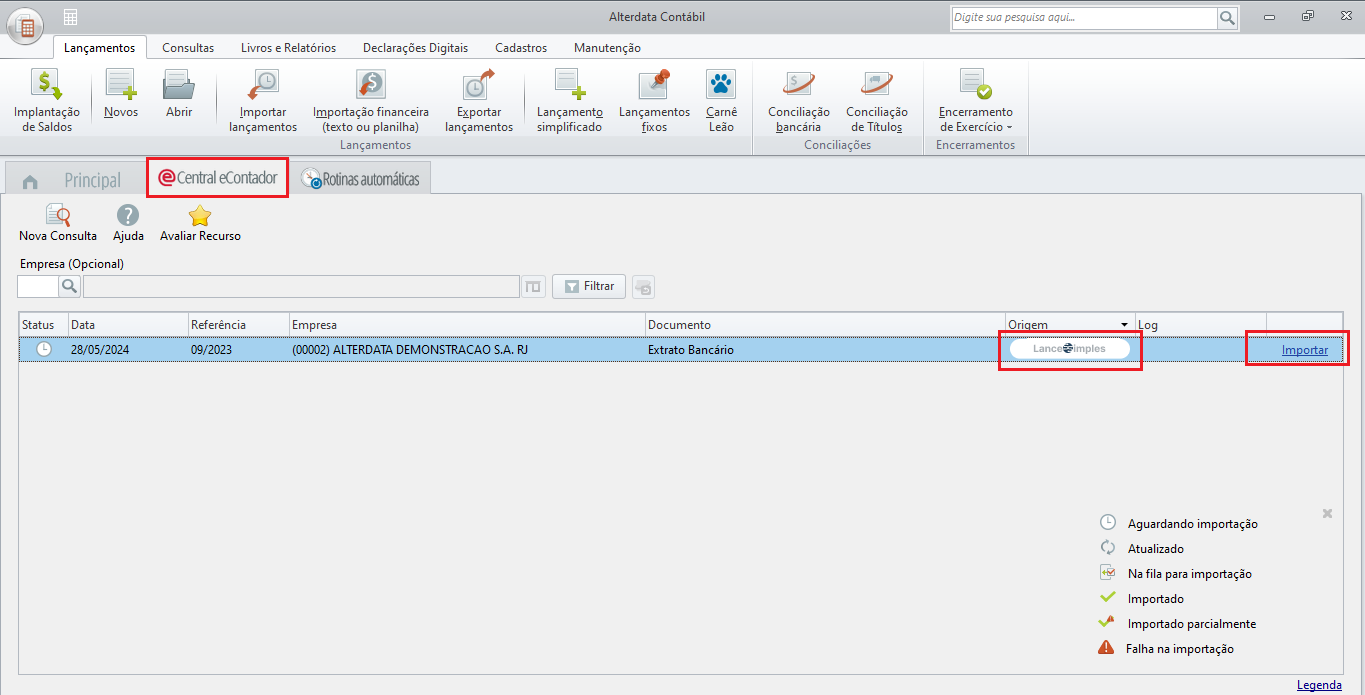Click Na fila para importação legend entry

[x=1176, y=573]
